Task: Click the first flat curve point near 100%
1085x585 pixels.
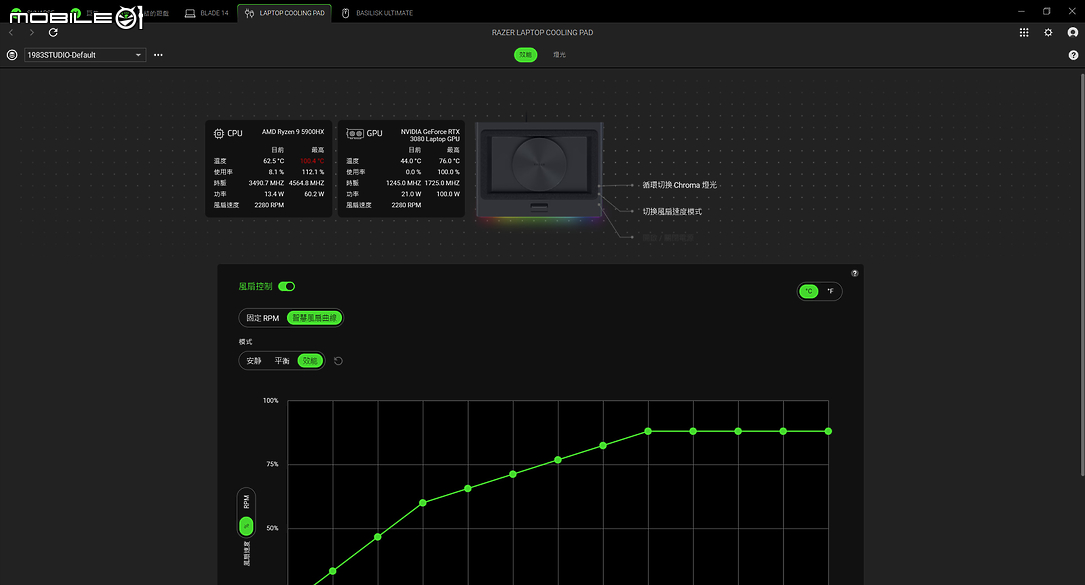Action: (x=648, y=431)
